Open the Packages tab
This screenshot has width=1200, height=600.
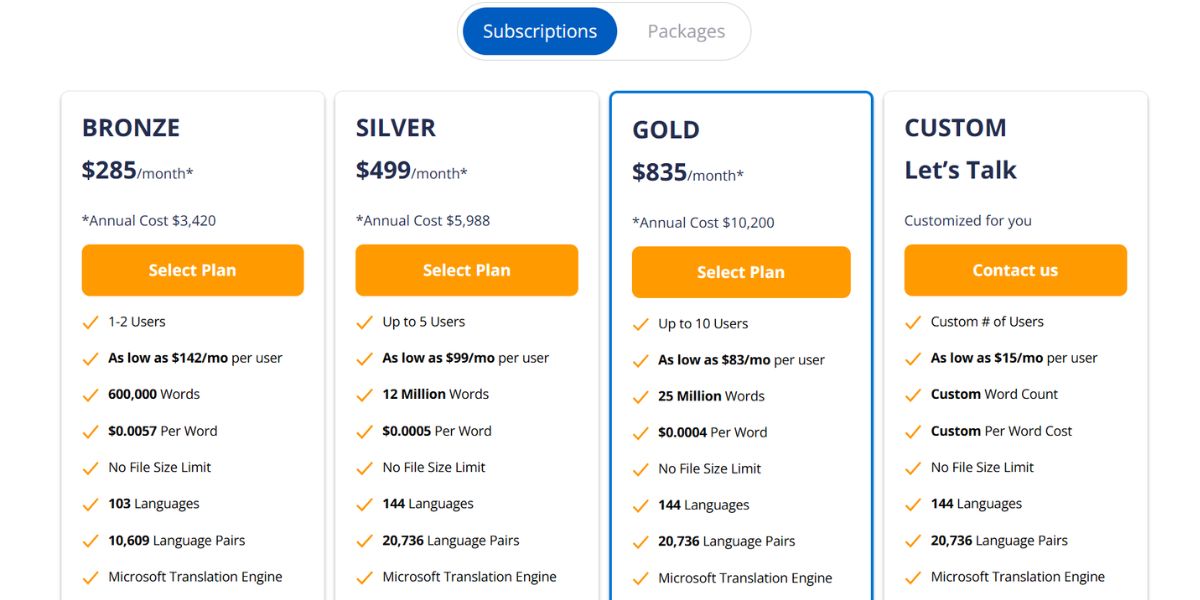click(x=686, y=31)
